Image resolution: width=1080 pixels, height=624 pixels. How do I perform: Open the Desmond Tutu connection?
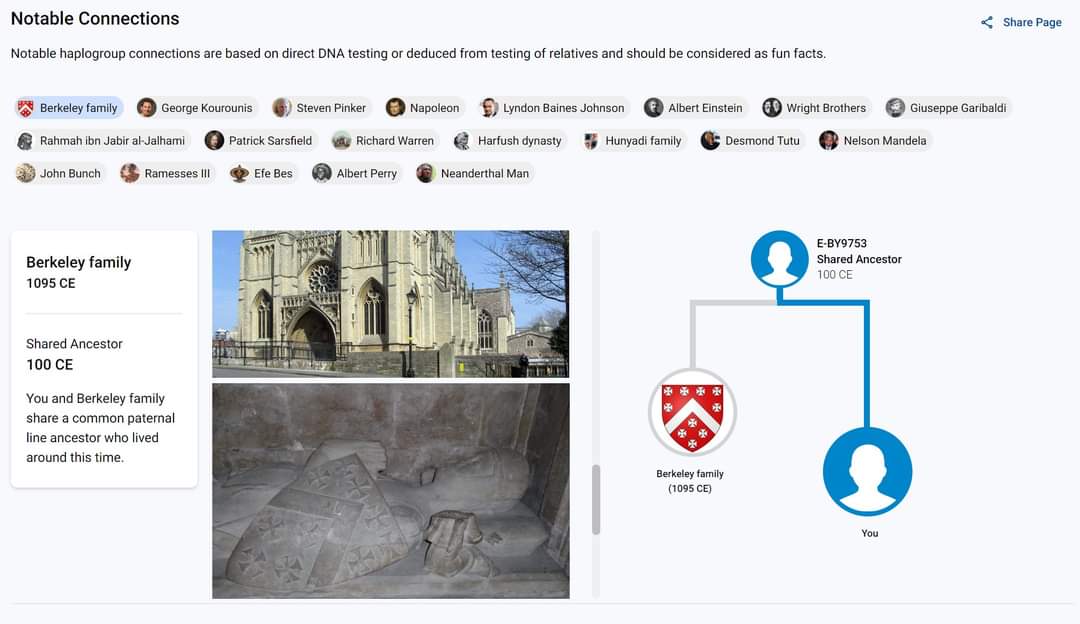click(x=751, y=141)
